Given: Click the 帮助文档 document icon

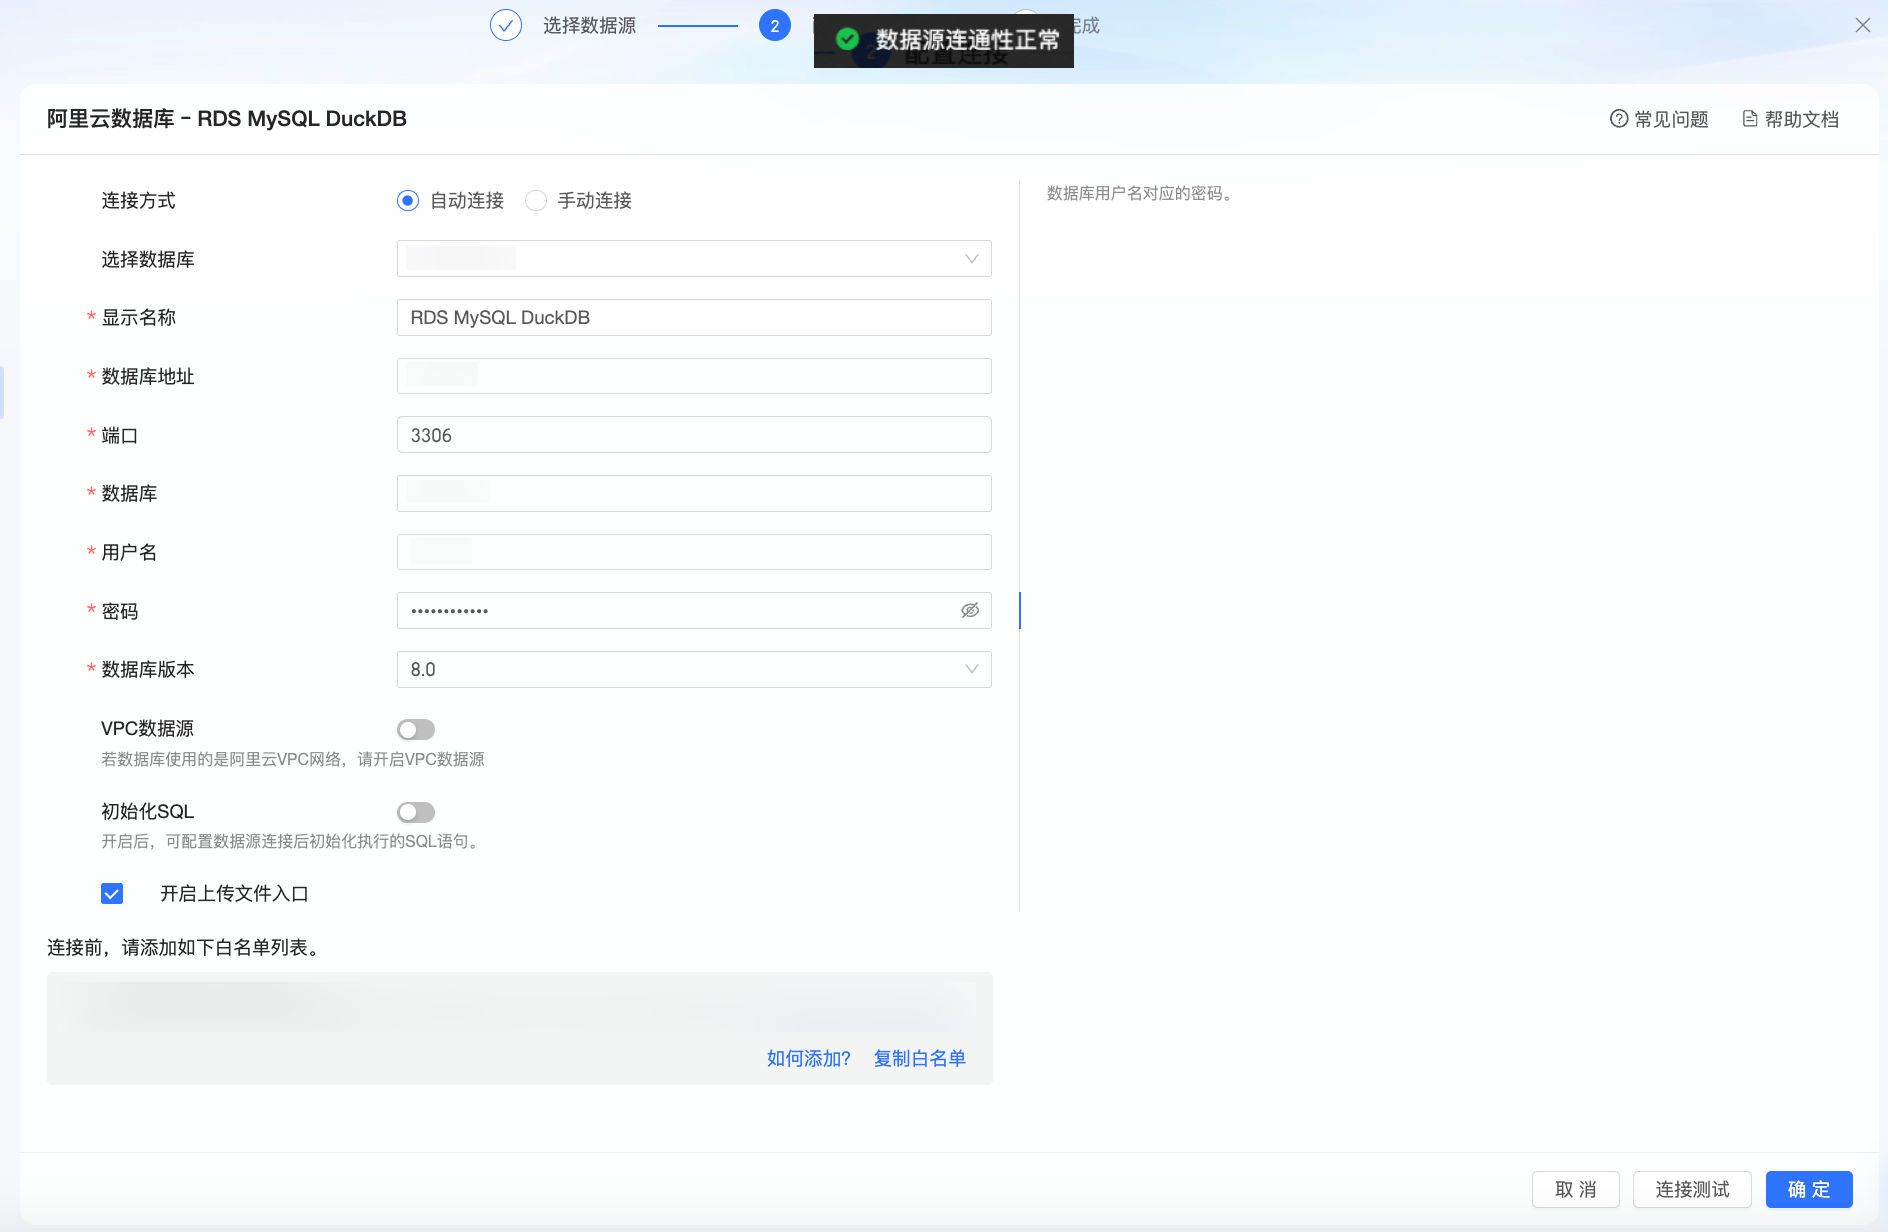Looking at the screenshot, I should coord(1750,119).
